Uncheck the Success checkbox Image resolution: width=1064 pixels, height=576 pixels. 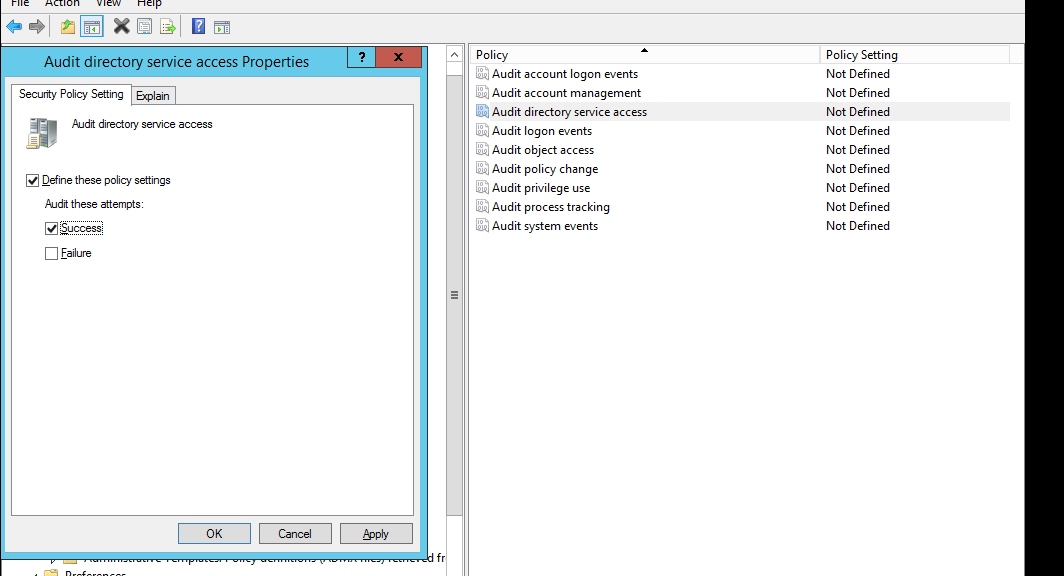pyautogui.click(x=52, y=229)
